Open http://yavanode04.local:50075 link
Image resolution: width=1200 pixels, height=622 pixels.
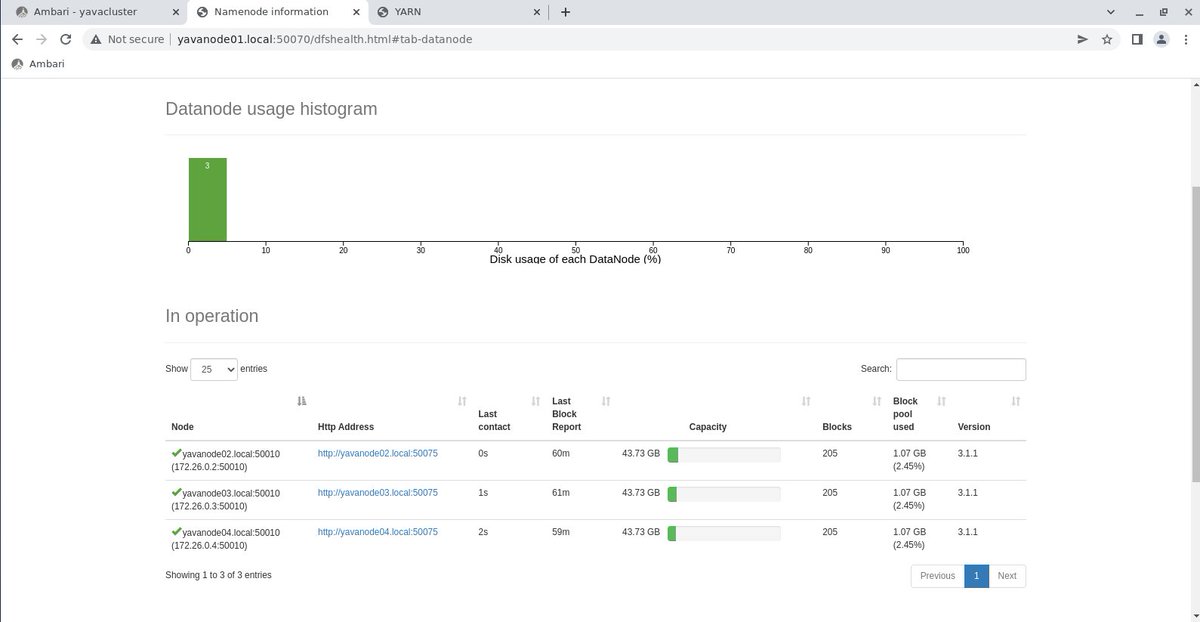pos(377,532)
